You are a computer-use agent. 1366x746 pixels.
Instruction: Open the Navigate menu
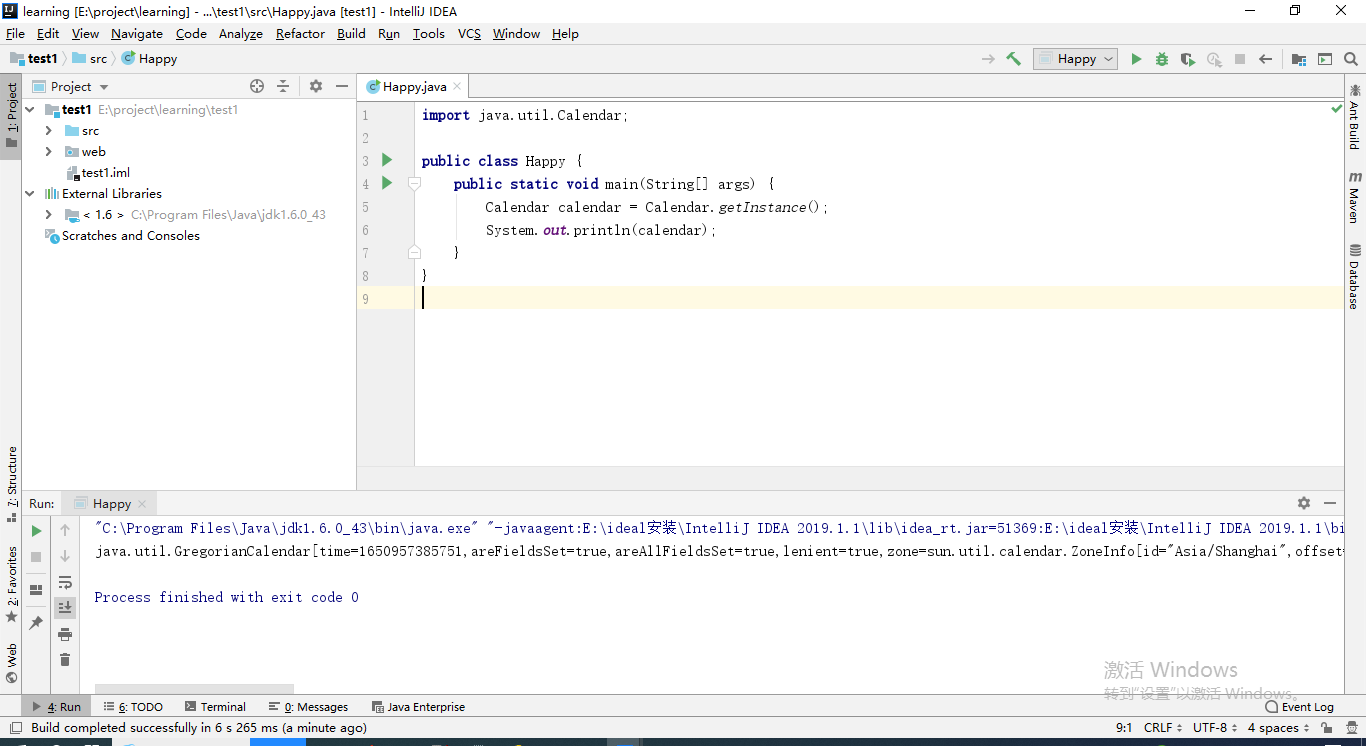pyautogui.click(x=136, y=33)
